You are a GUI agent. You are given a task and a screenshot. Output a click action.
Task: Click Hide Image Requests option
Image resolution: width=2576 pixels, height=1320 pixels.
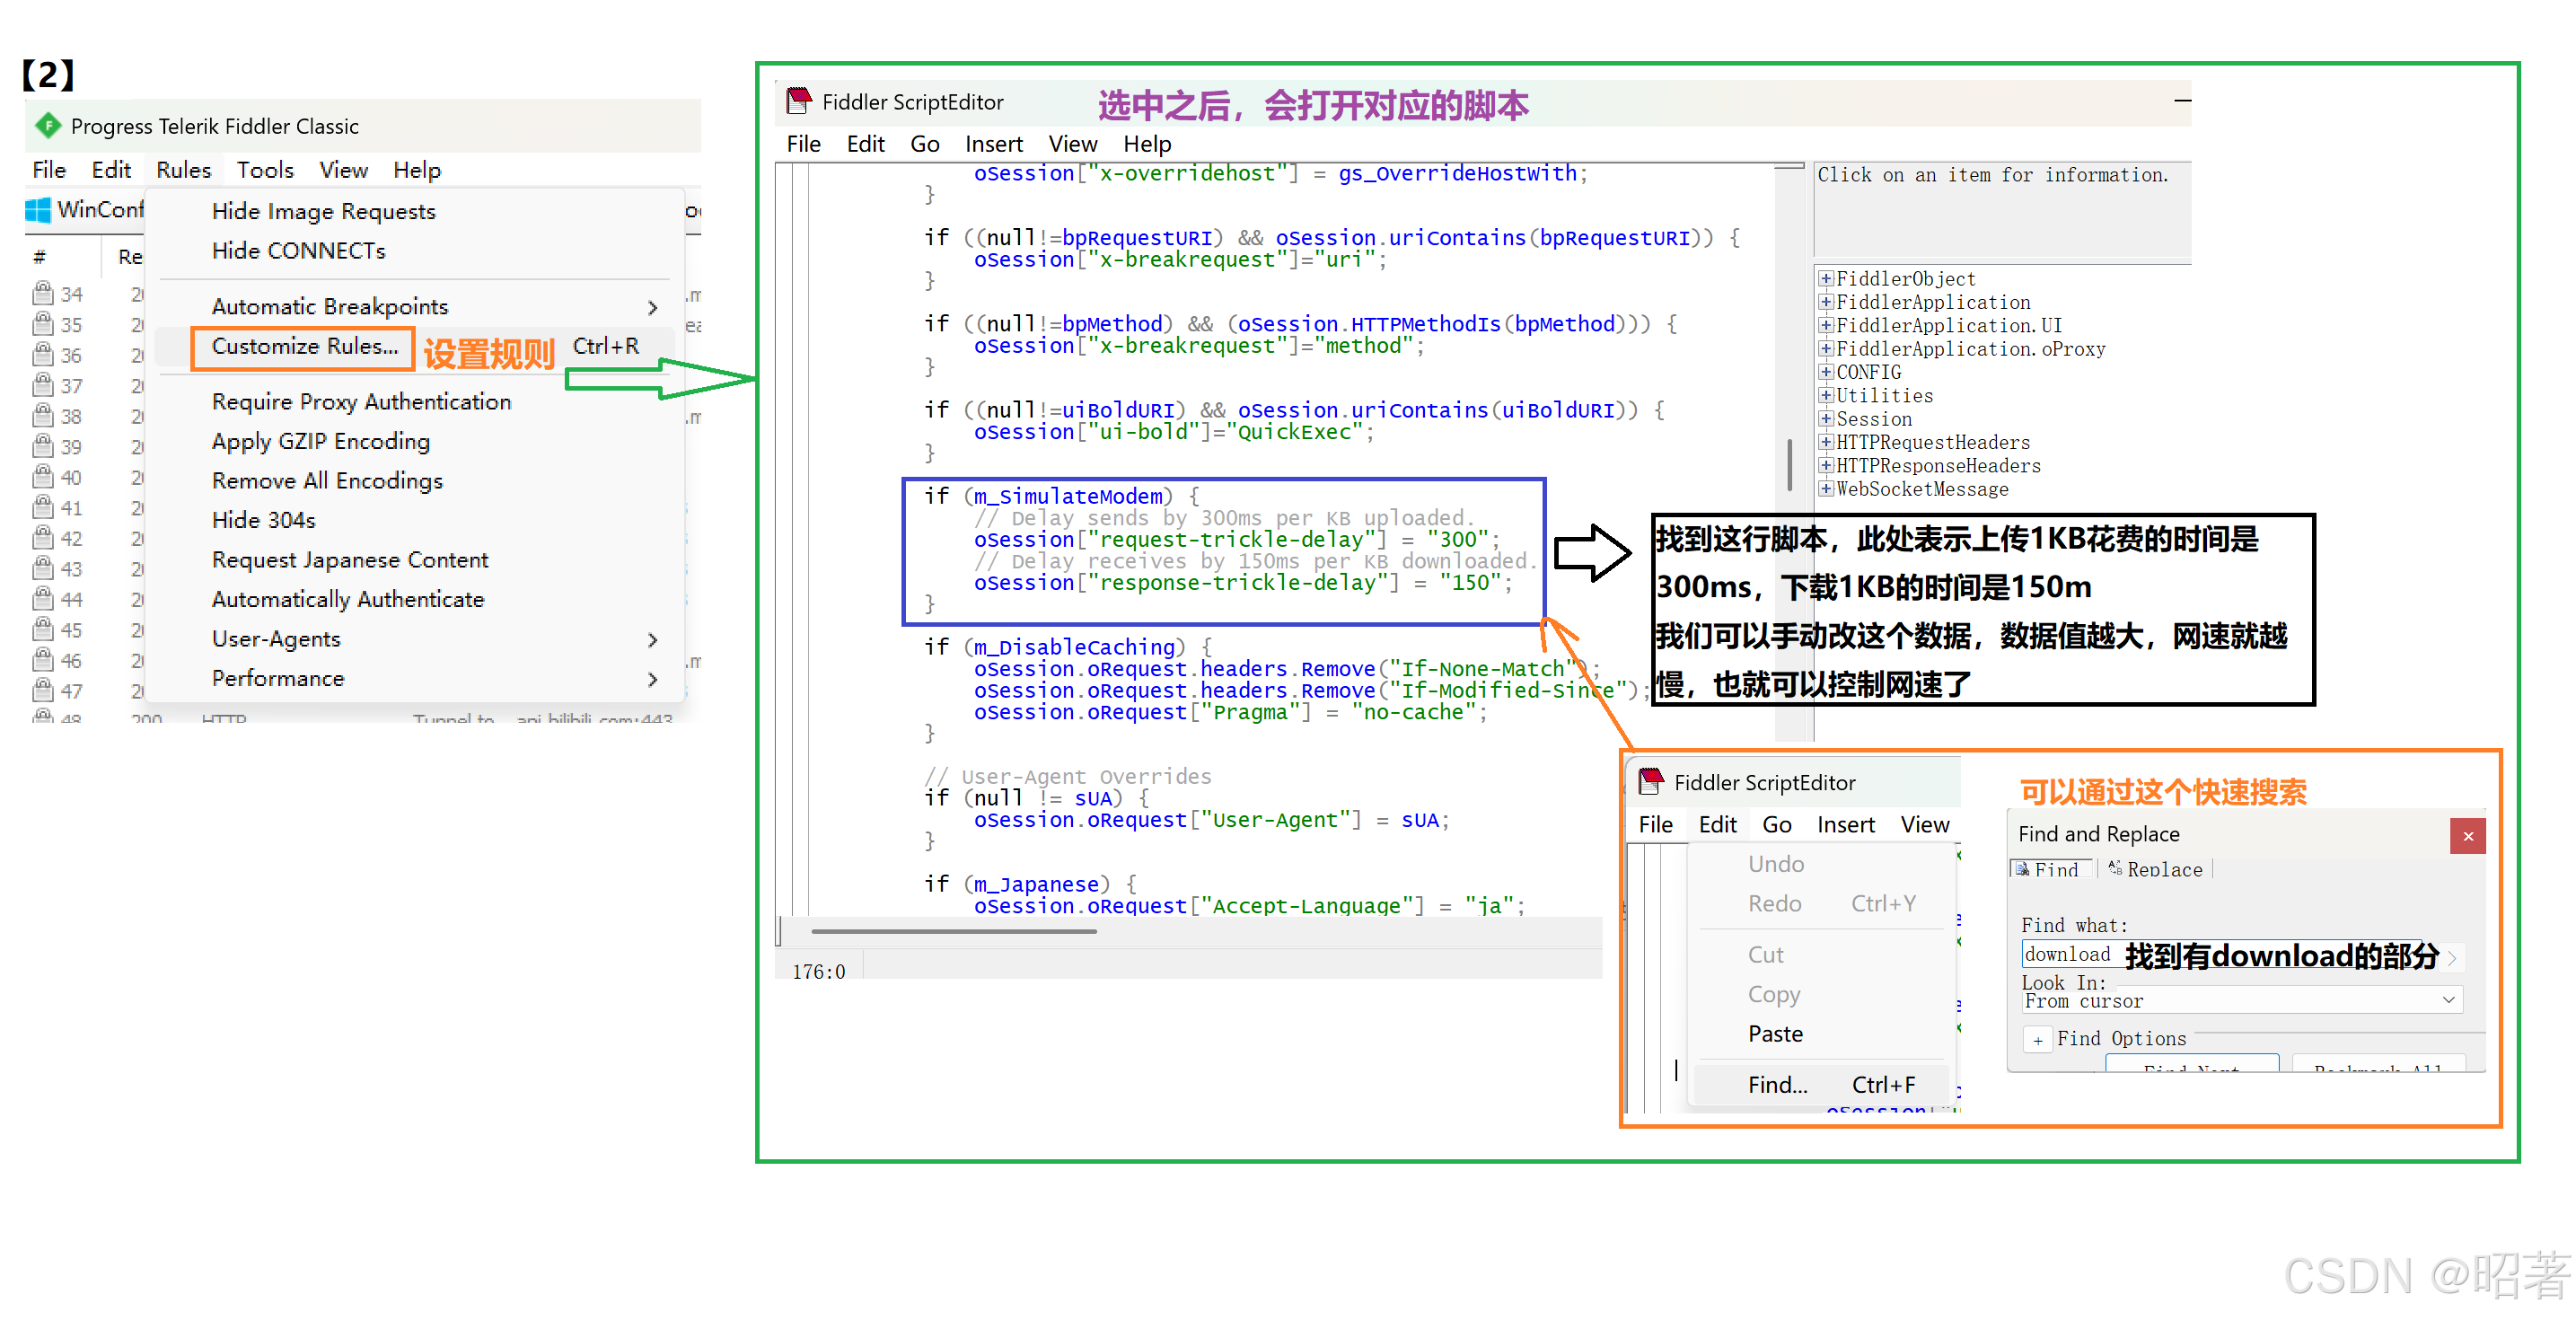(323, 212)
